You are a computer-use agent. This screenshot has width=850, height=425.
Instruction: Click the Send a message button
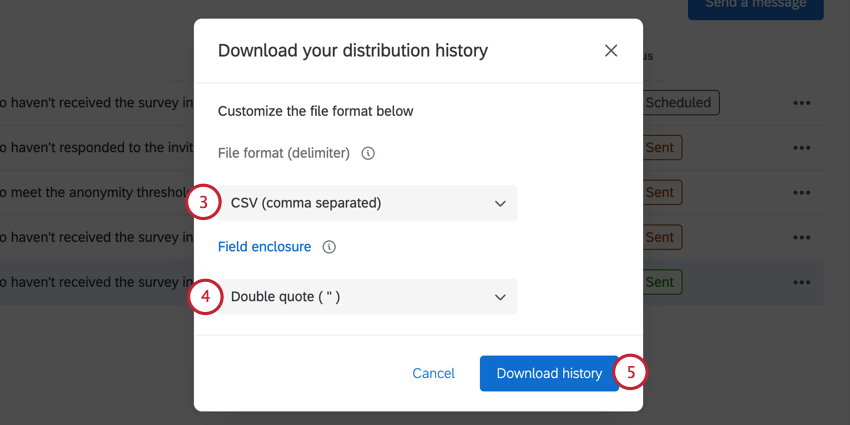755,6
